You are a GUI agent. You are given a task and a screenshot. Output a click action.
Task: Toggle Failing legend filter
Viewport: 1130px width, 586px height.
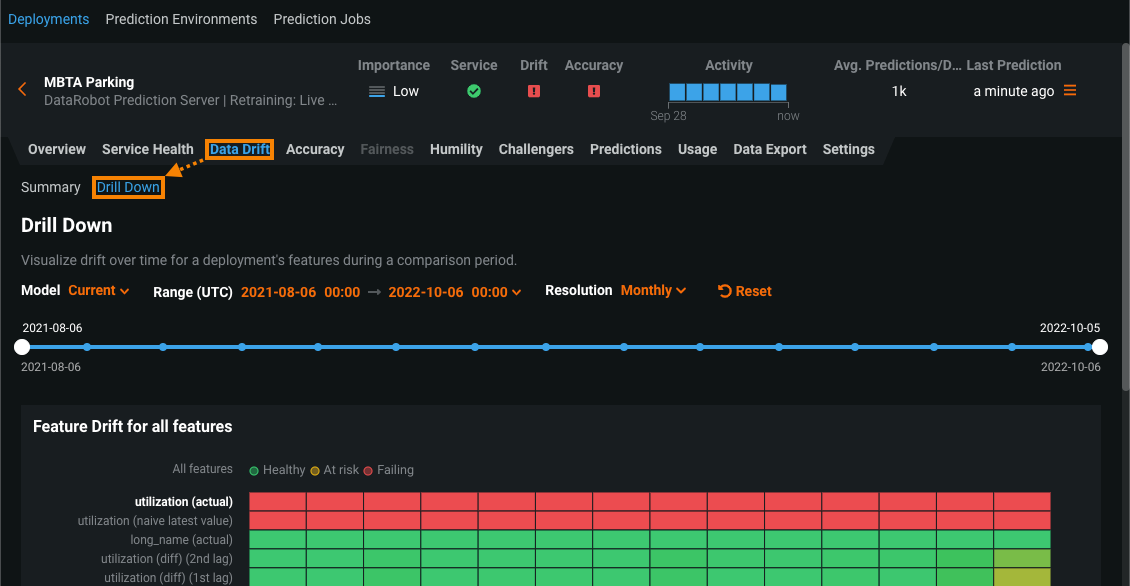point(389,470)
